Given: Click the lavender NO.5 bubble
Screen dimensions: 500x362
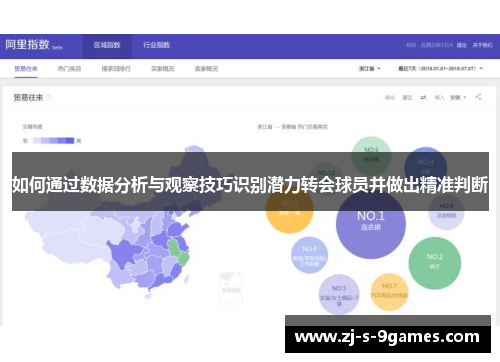Looking at the screenshot, I should point(339,294).
